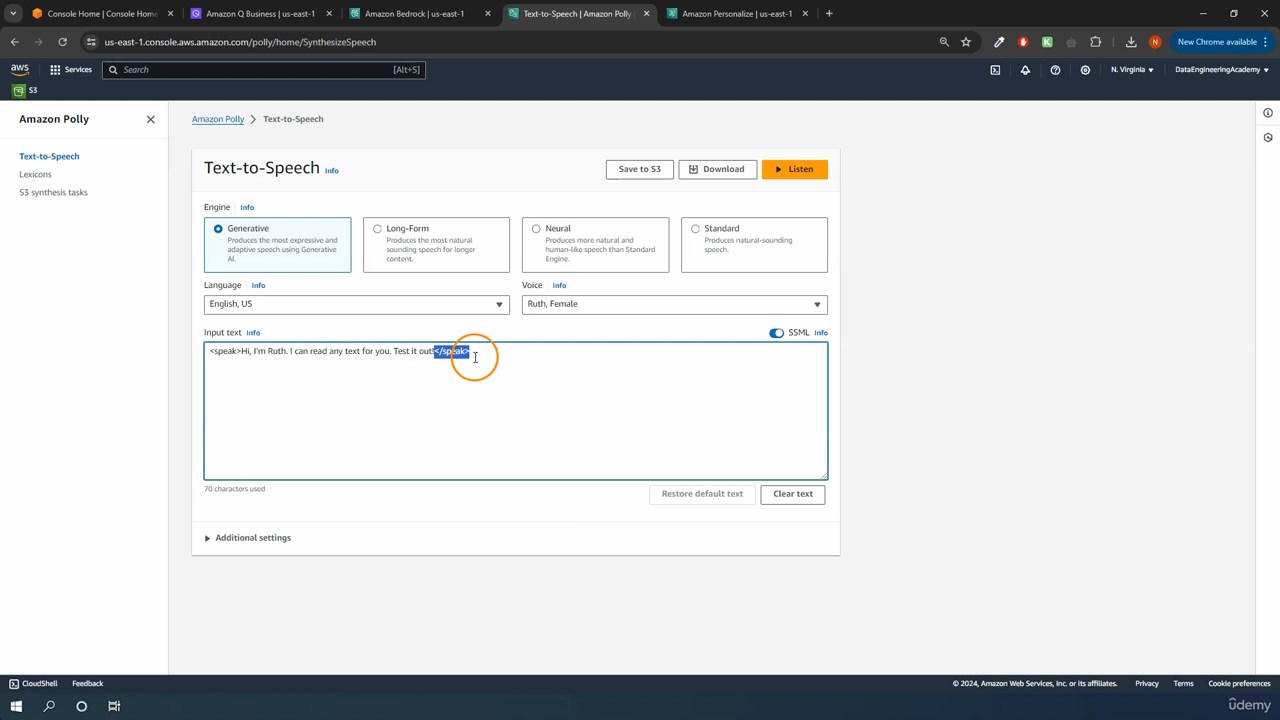Open the info panel icon on right edge
Screen dimensions: 1280x720
(x=1268, y=113)
